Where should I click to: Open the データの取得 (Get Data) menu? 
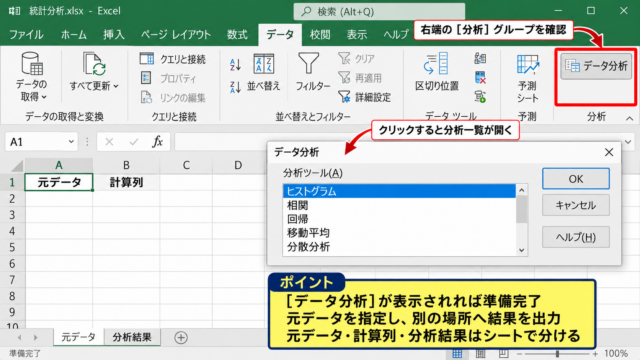[31, 77]
